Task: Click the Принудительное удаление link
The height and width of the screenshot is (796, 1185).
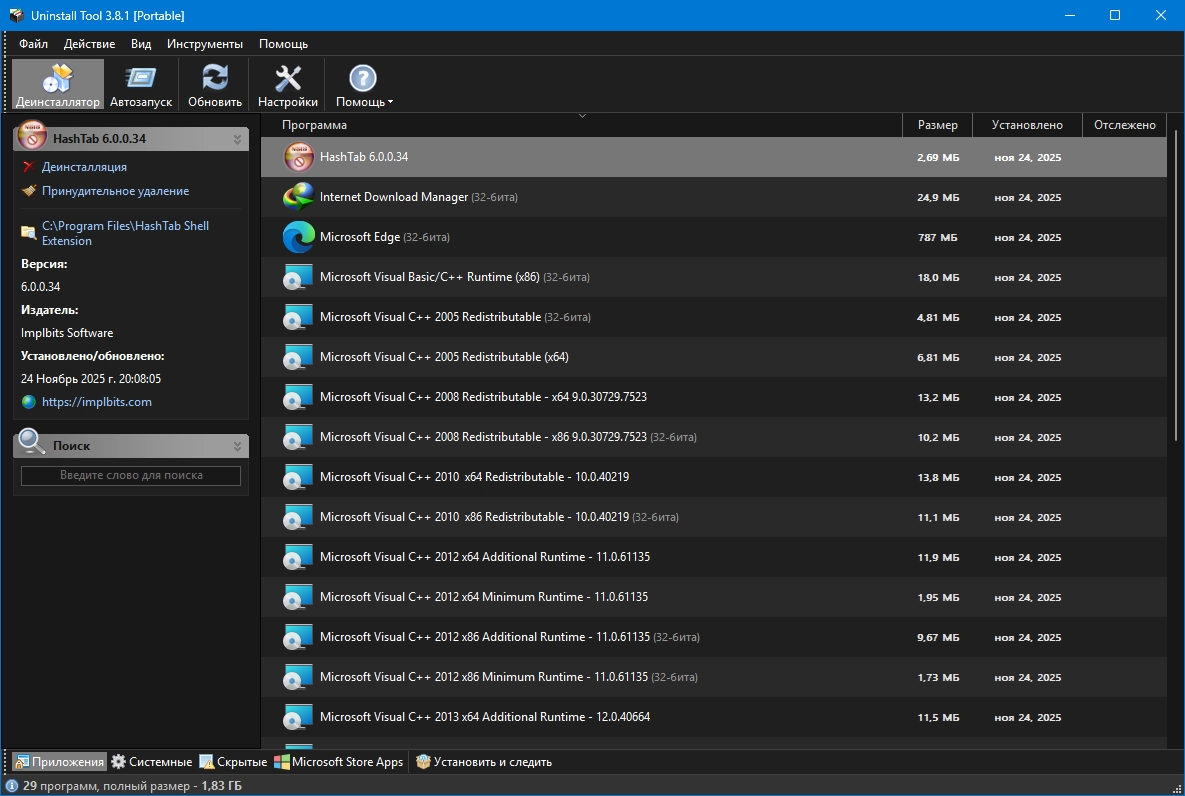Action: [x=115, y=191]
